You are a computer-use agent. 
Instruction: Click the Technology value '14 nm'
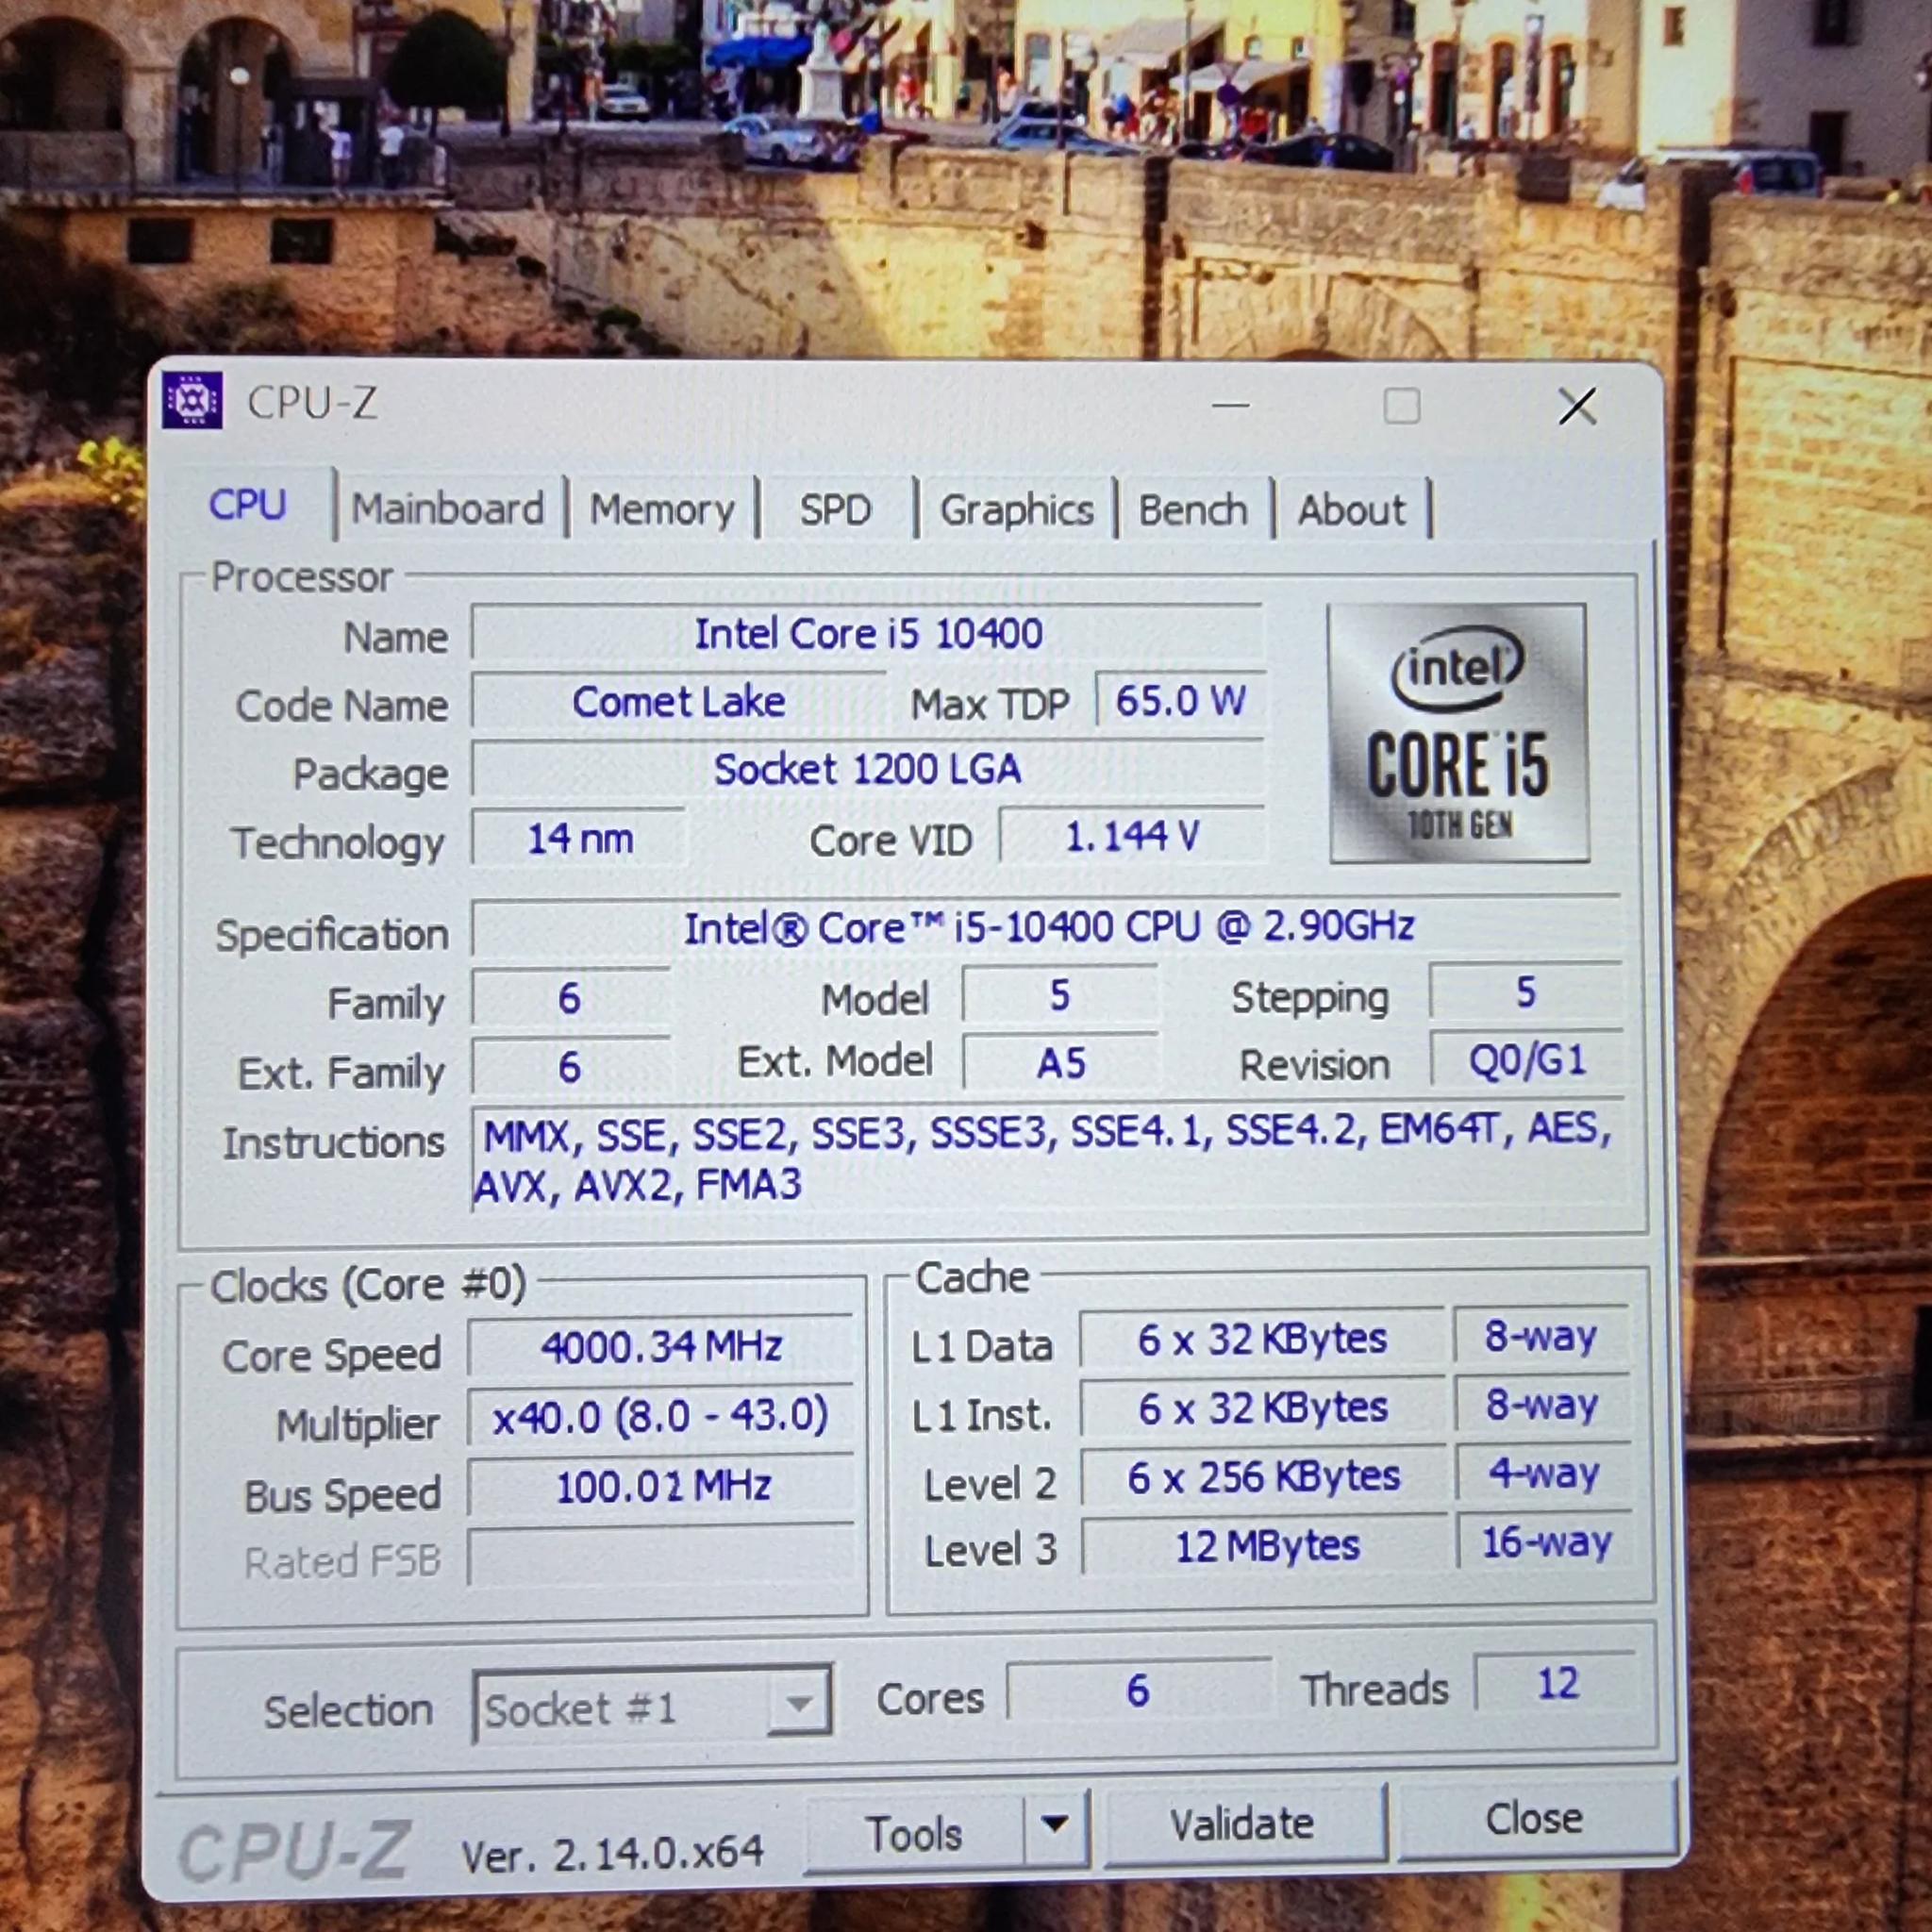(580, 838)
